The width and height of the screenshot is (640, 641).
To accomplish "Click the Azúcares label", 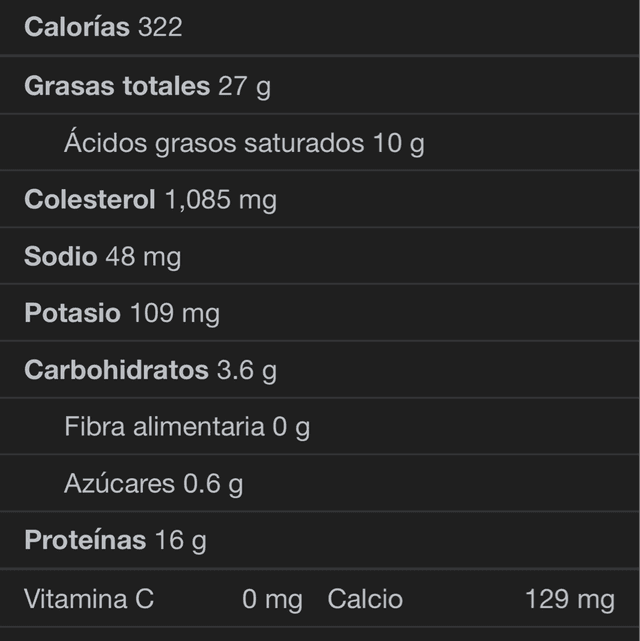I will click(x=119, y=485).
